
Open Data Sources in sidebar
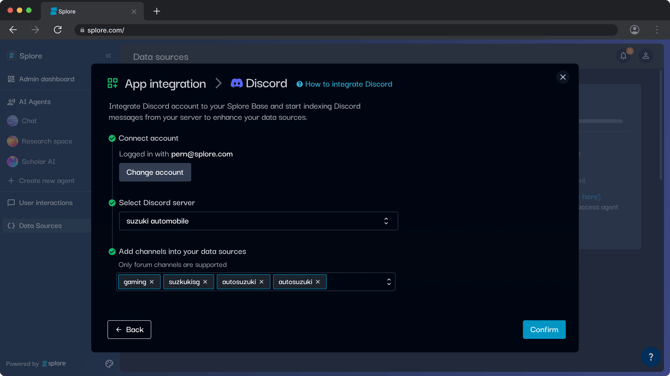(46, 226)
